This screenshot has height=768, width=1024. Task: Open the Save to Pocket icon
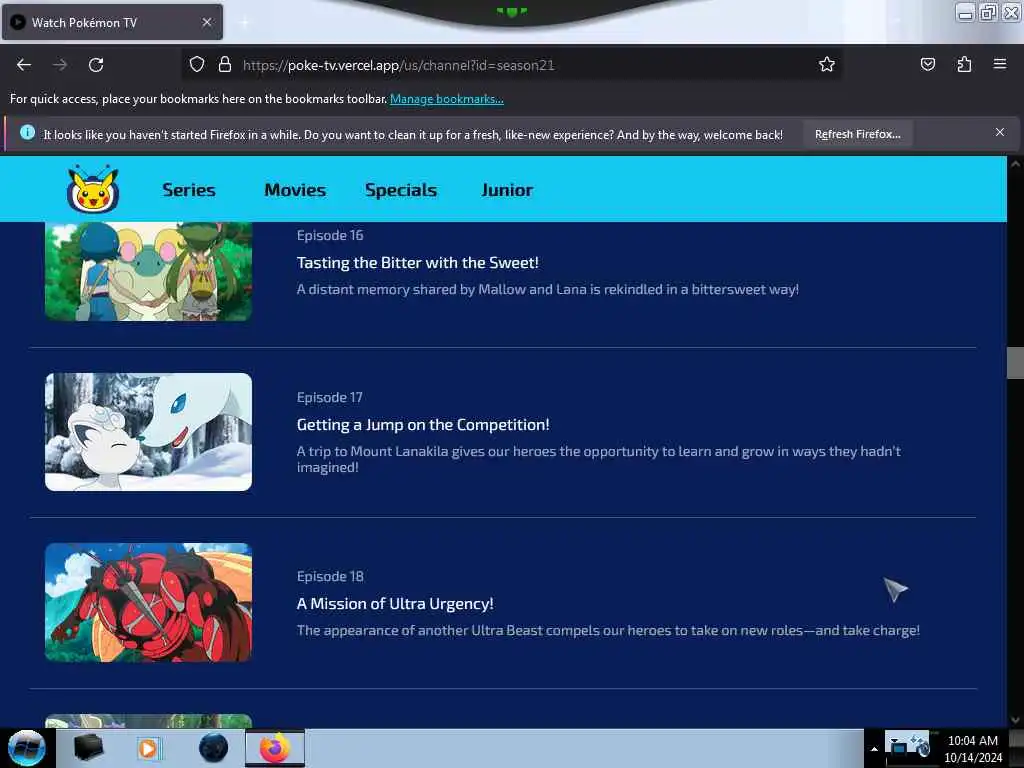tap(927, 64)
